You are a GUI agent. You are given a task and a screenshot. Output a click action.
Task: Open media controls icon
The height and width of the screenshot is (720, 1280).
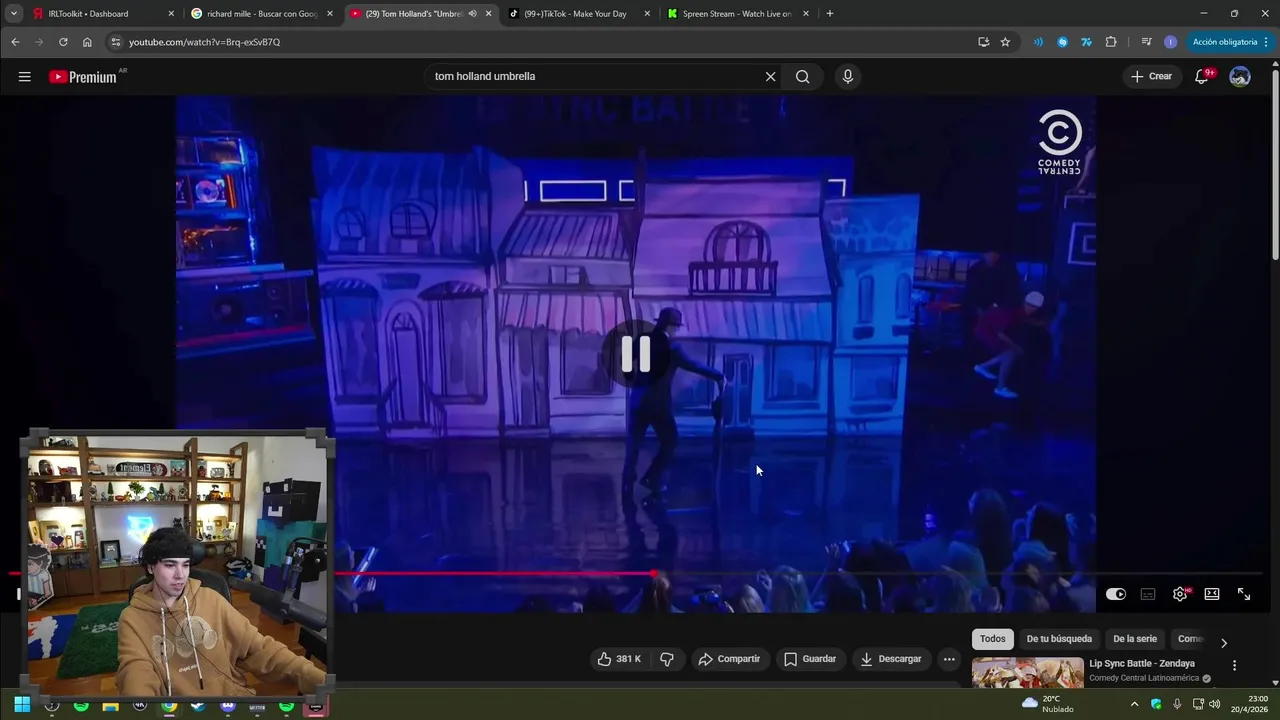pos(1146,42)
